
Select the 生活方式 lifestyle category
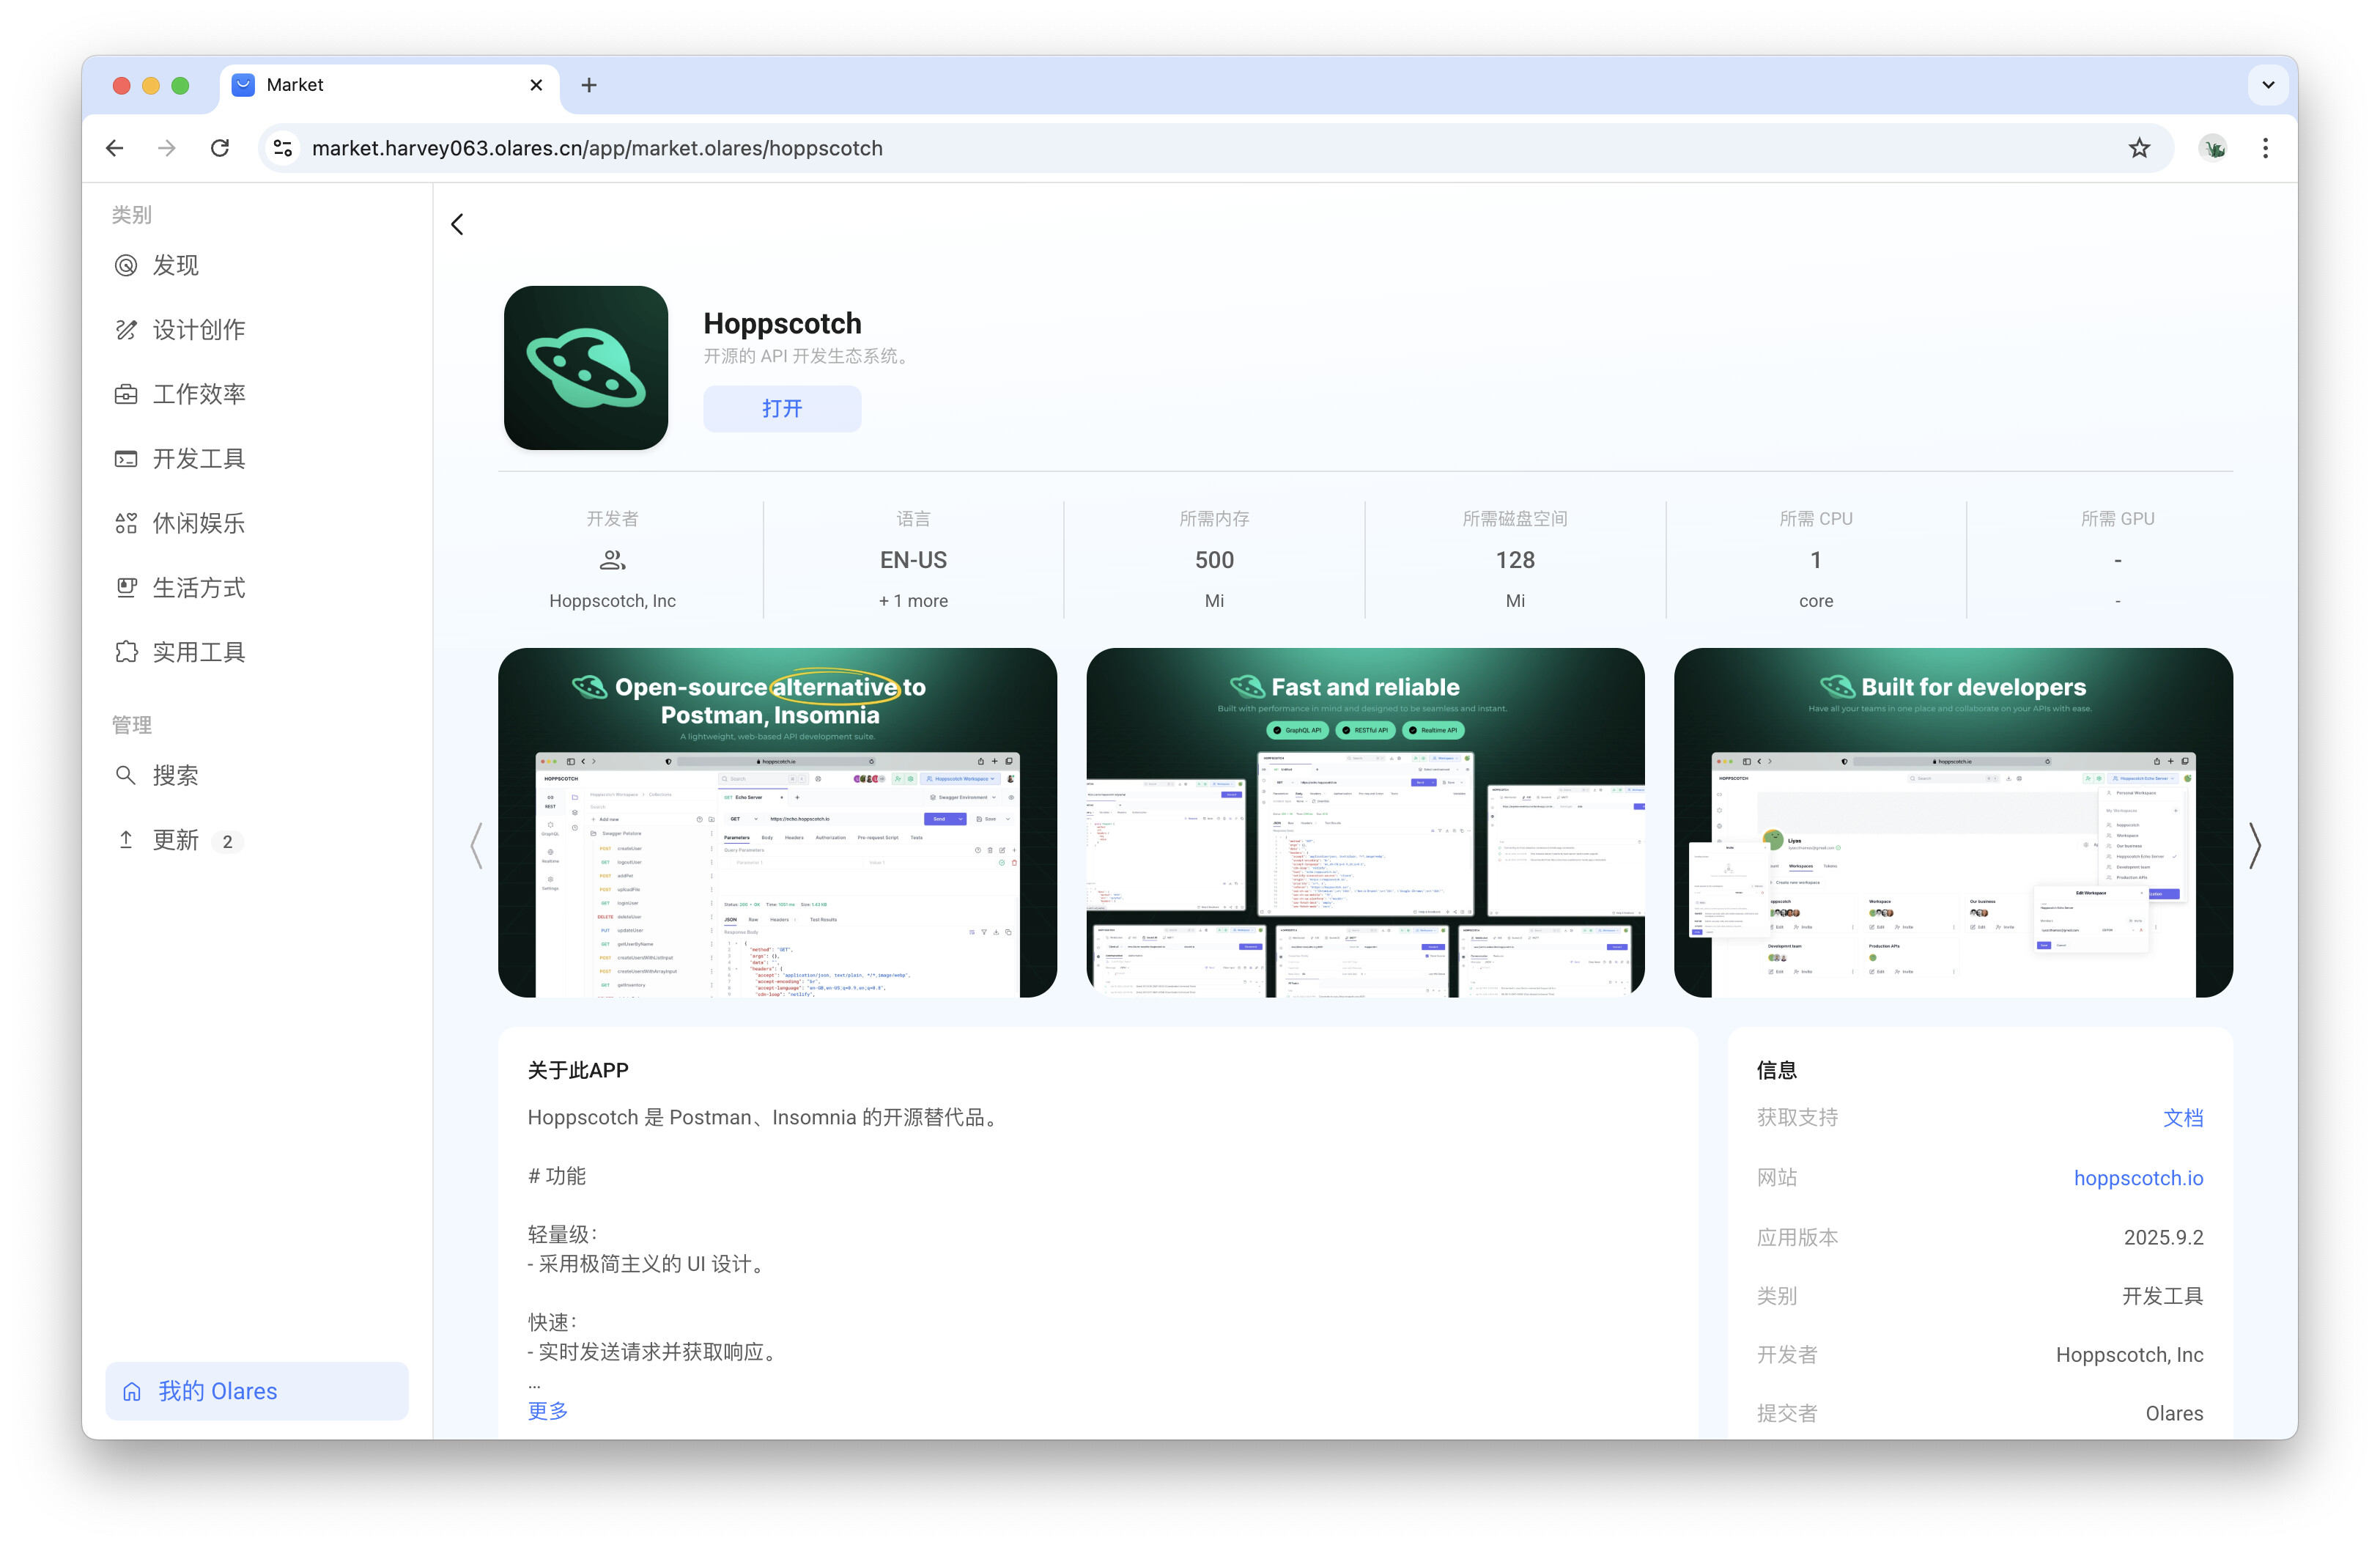point(198,587)
